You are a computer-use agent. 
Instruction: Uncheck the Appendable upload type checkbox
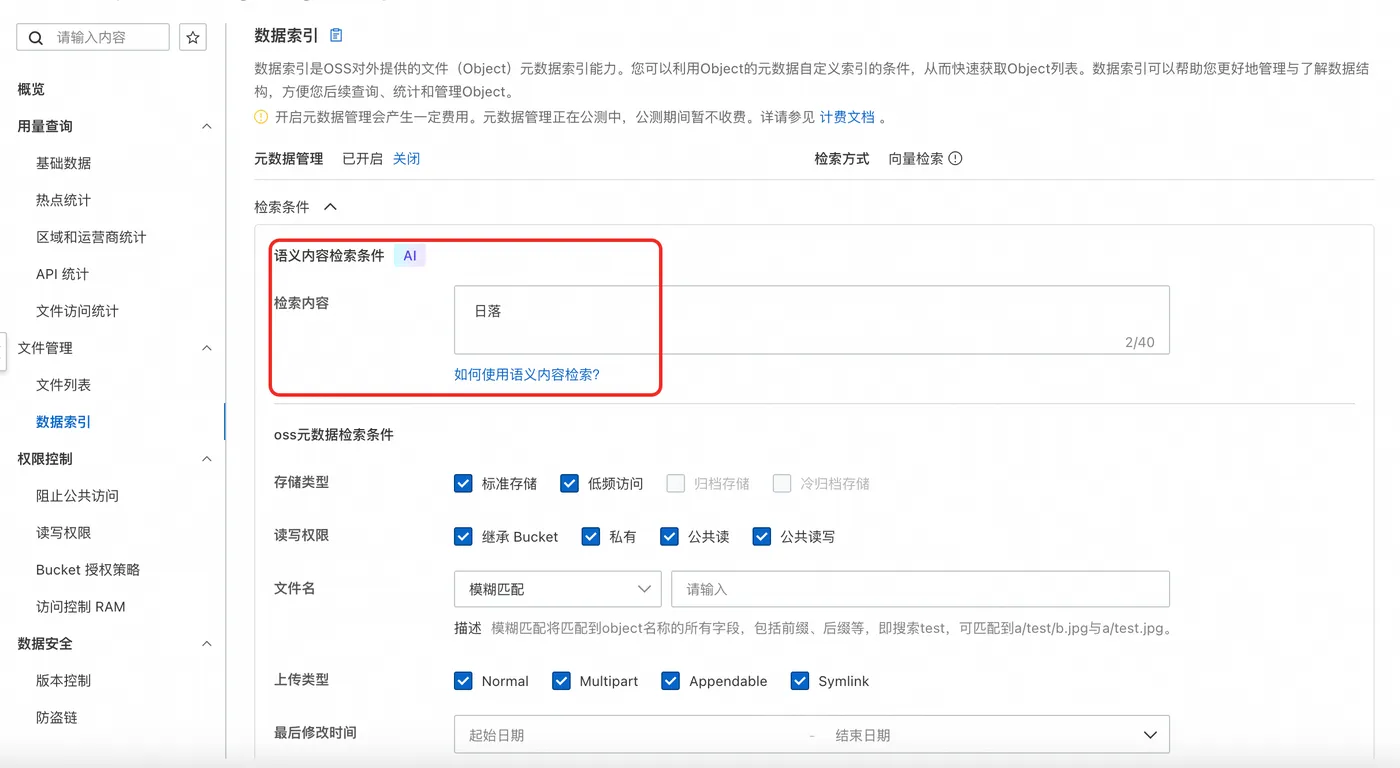pyautogui.click(x=670, y=681)
